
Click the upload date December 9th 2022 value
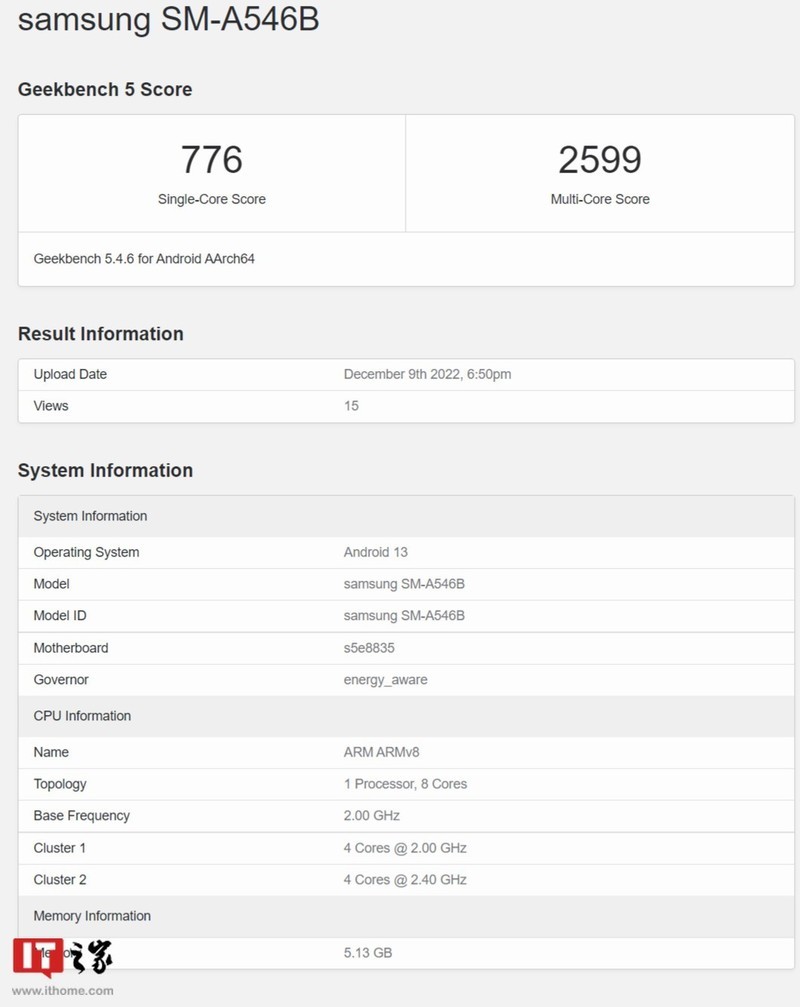(427, 374)
